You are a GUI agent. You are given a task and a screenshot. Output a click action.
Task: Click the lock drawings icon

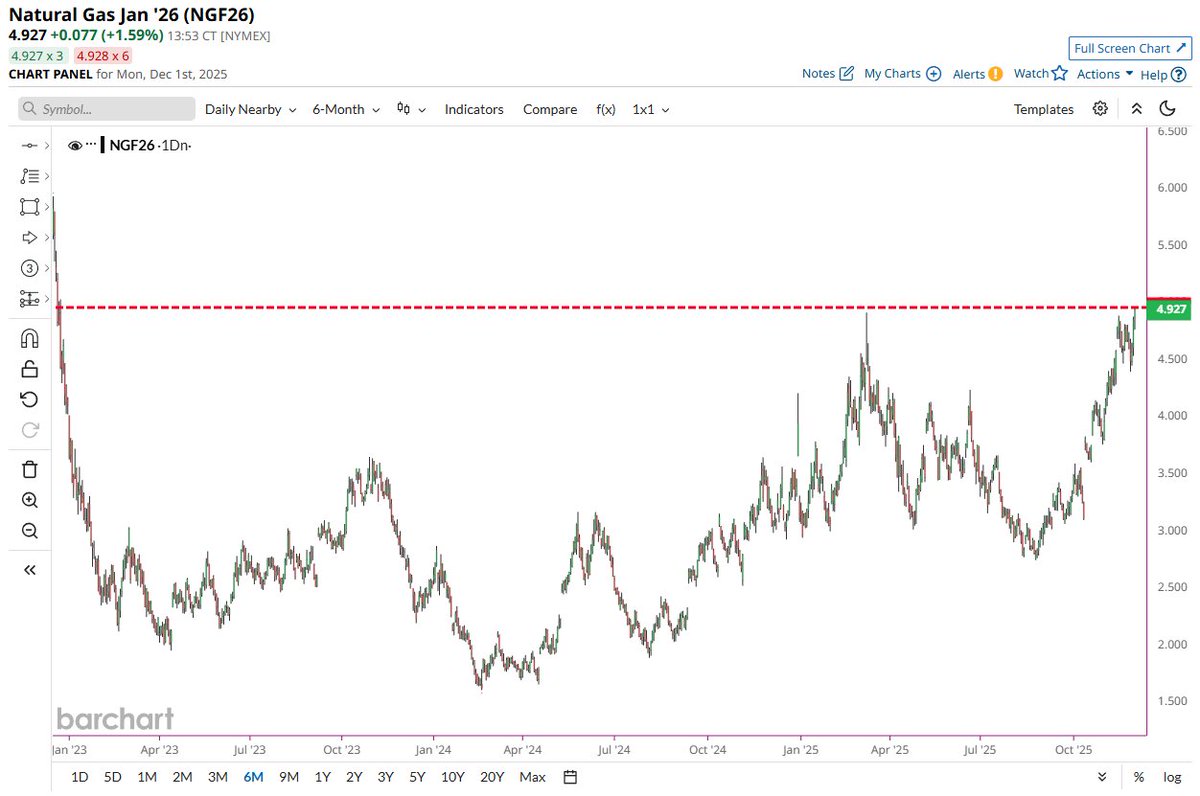(x=29, y=368)
